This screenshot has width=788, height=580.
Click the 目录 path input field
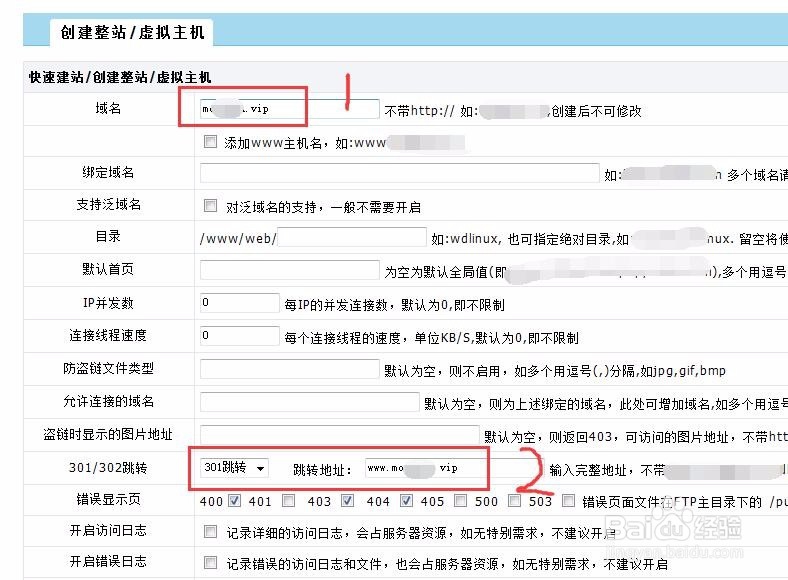pyautogui.click(x=352, y=237)
